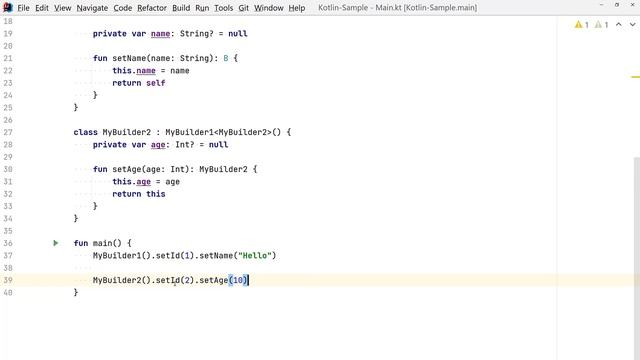Open the File menu
The width and height of the screenshot is (640, 360).
[23, 8]
